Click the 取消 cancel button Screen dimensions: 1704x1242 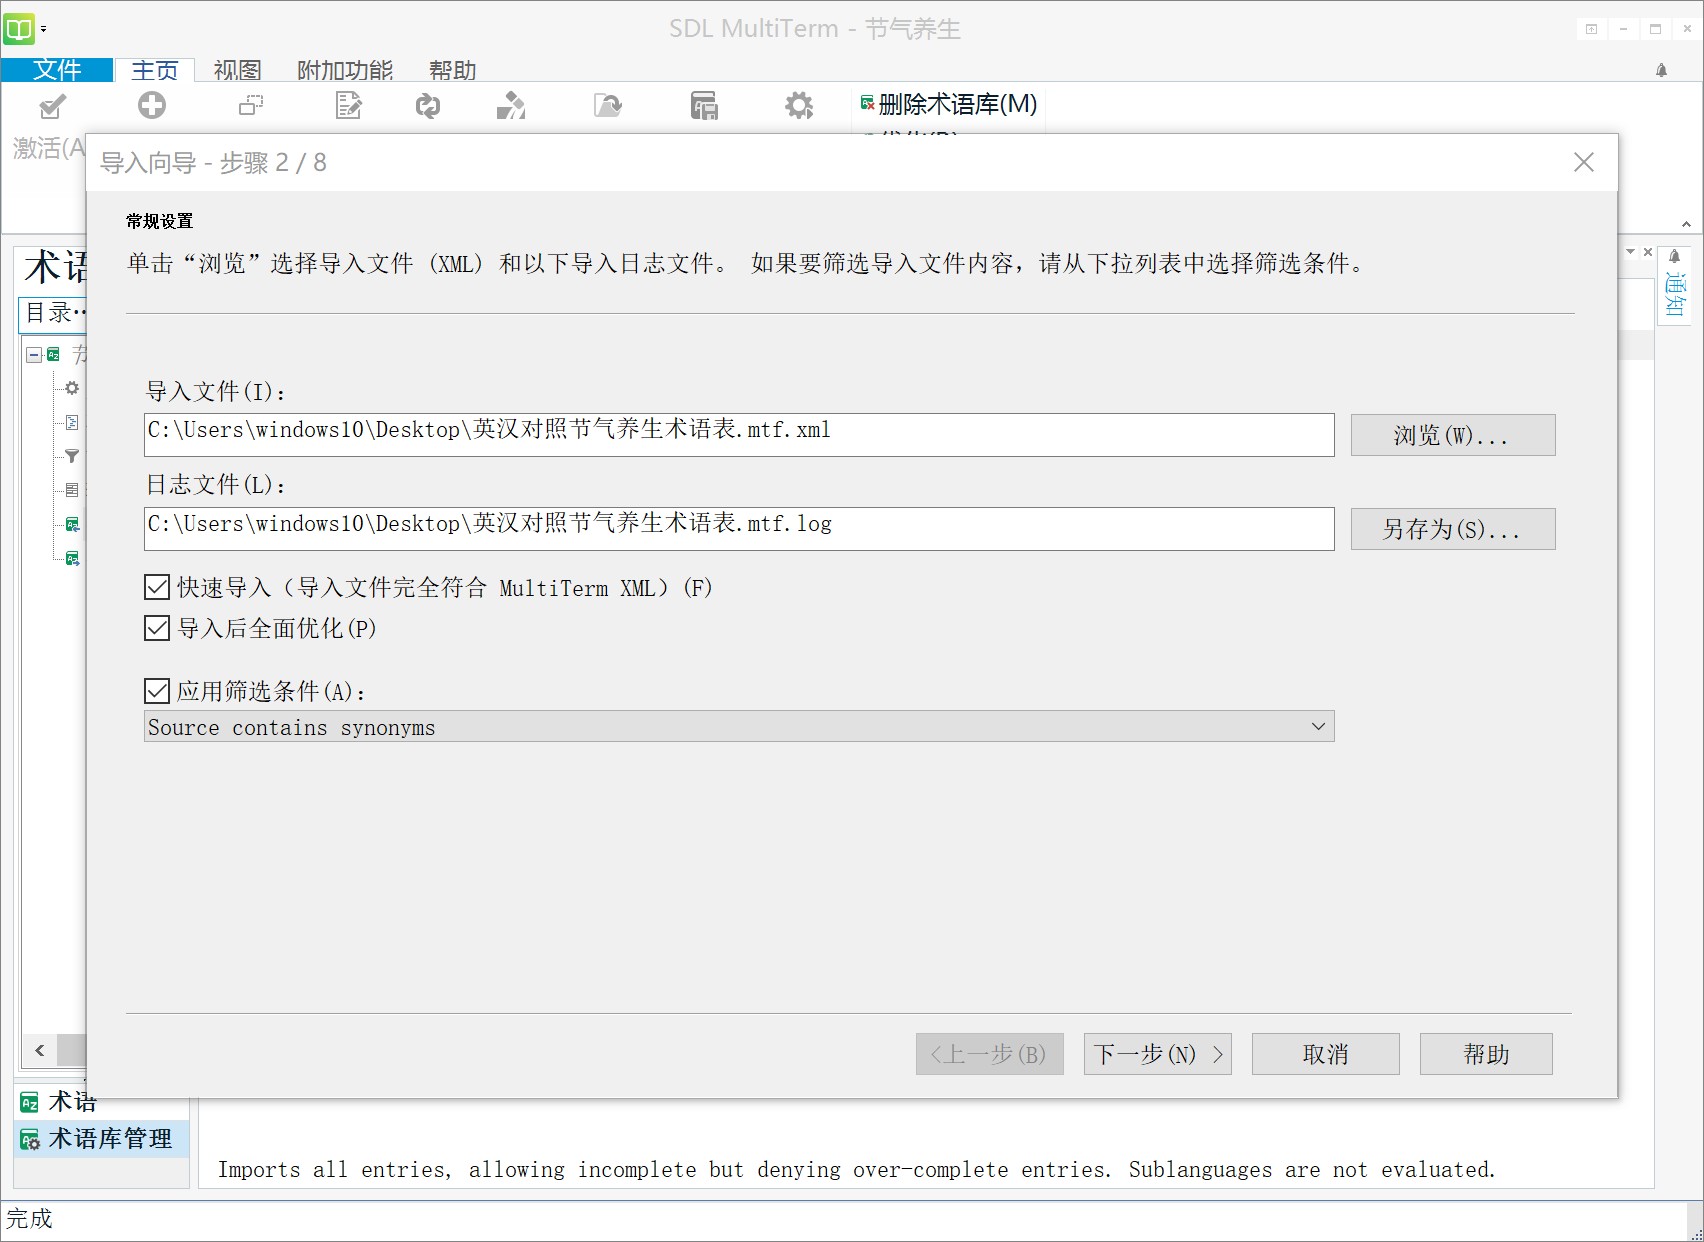click(1325, 1054)
